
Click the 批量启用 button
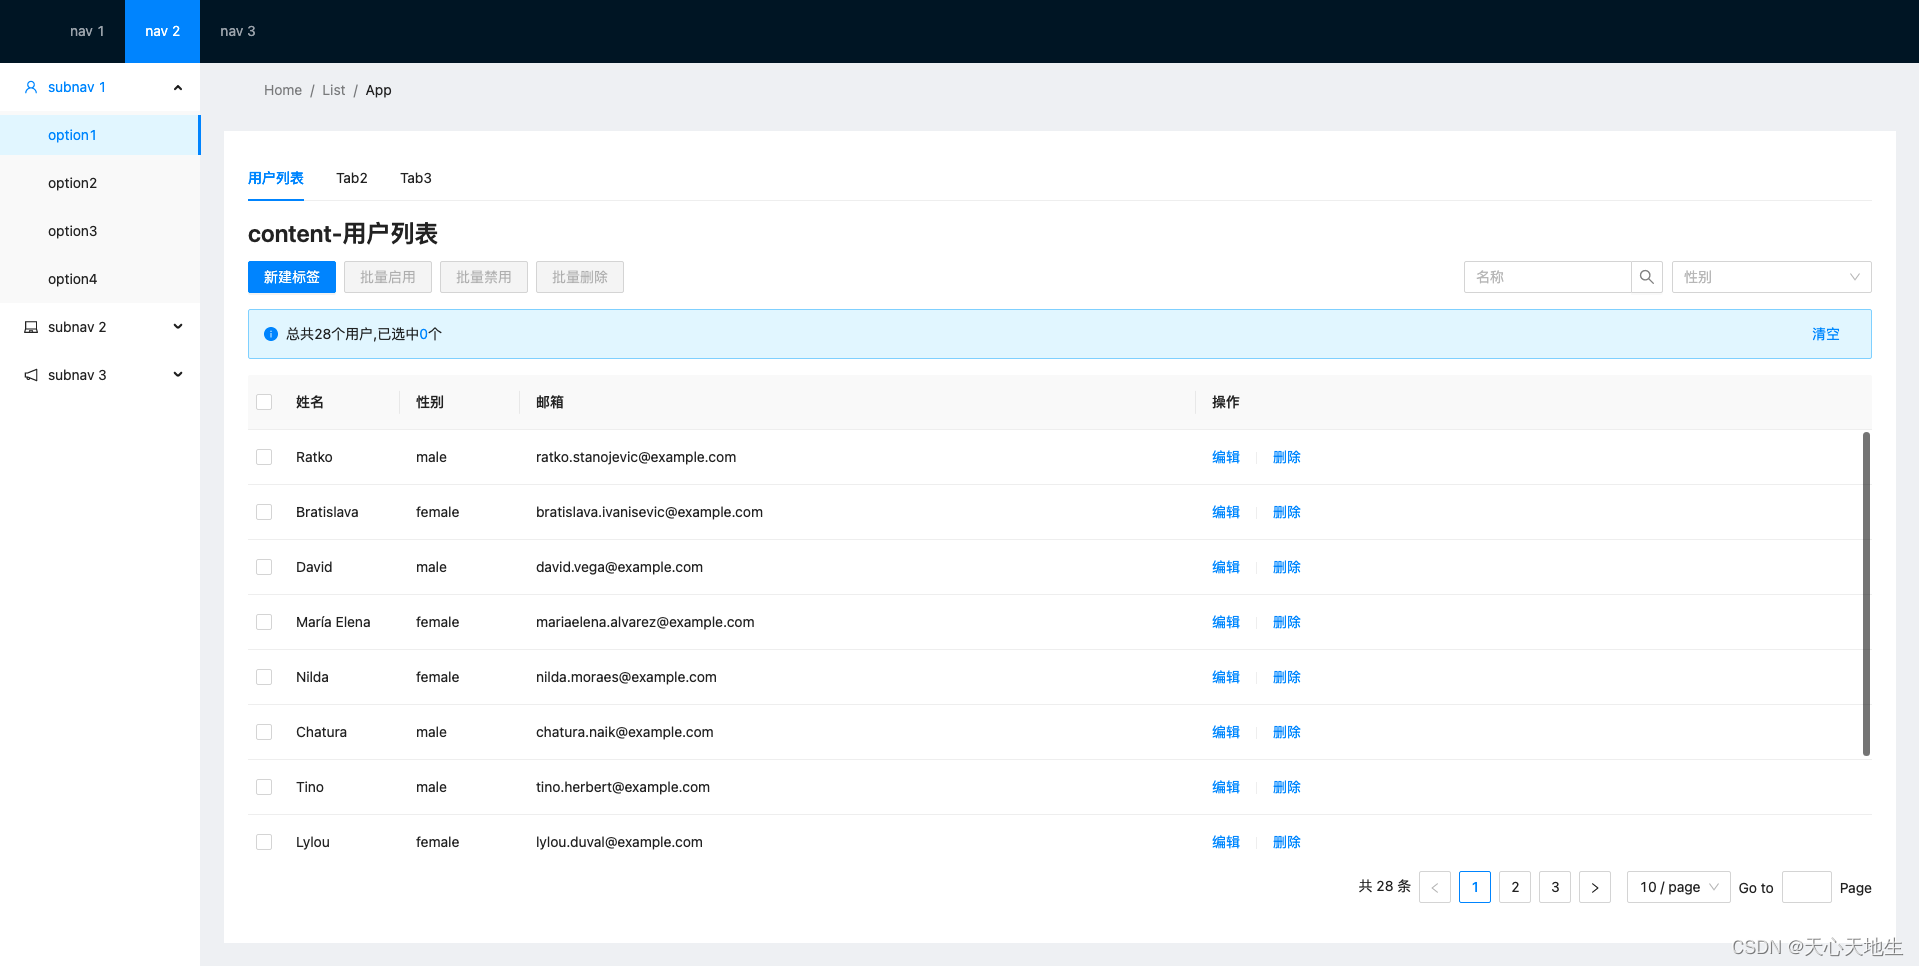388,277
